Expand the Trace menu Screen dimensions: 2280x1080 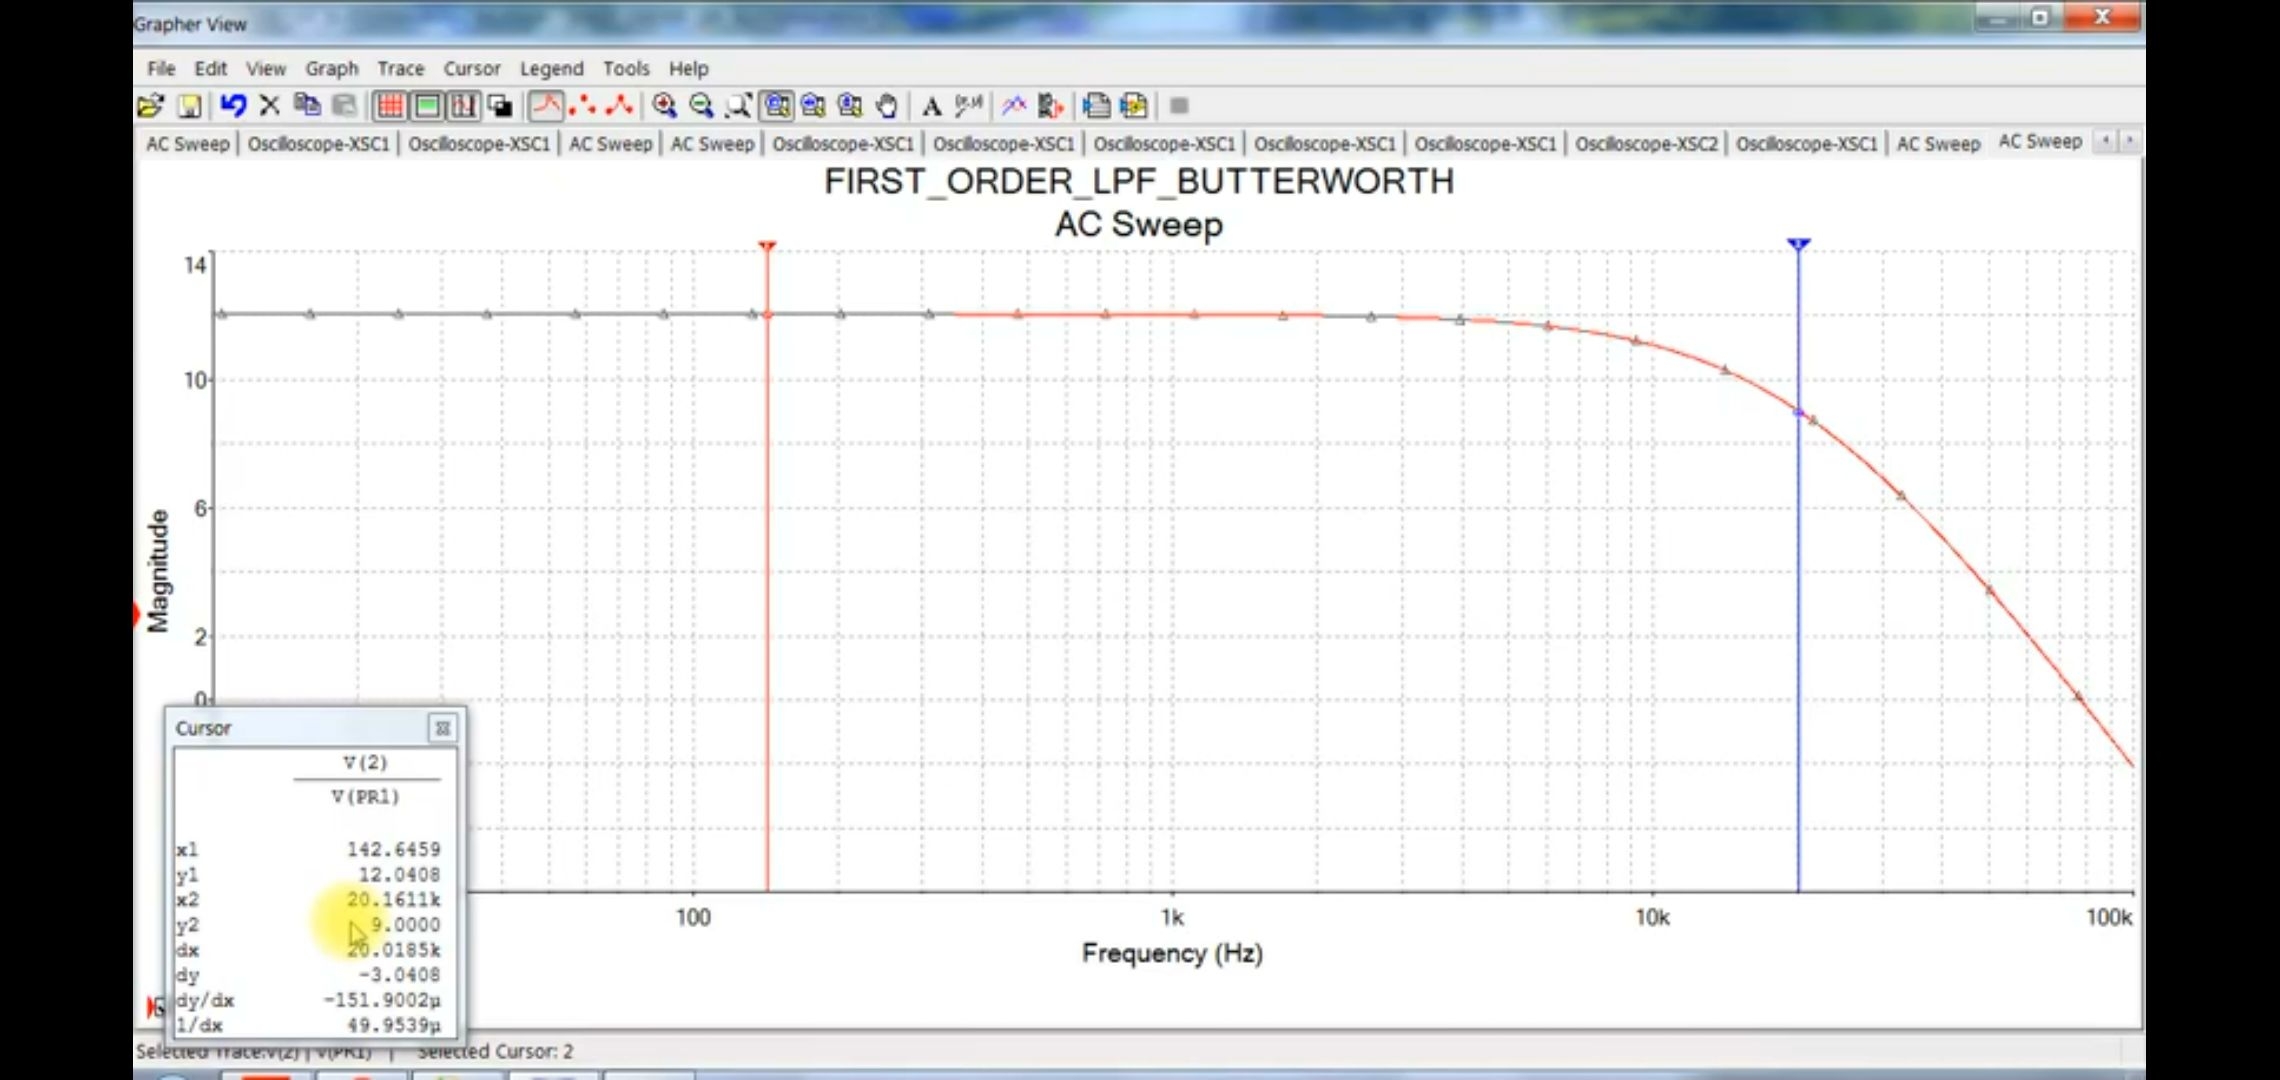(400, 69)
